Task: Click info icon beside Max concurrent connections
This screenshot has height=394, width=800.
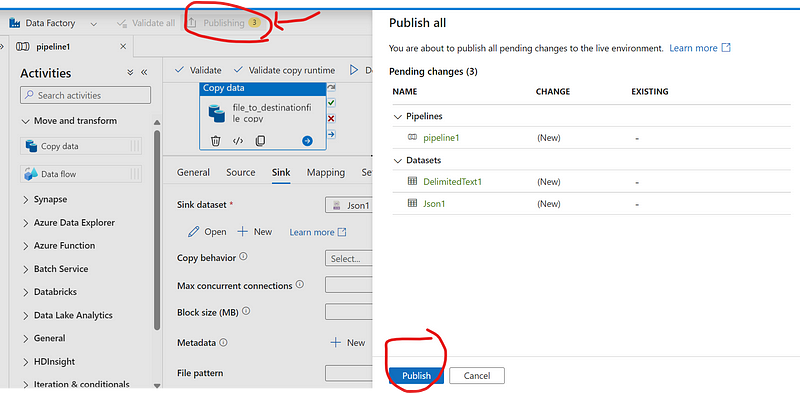Action: click(299, 285)
